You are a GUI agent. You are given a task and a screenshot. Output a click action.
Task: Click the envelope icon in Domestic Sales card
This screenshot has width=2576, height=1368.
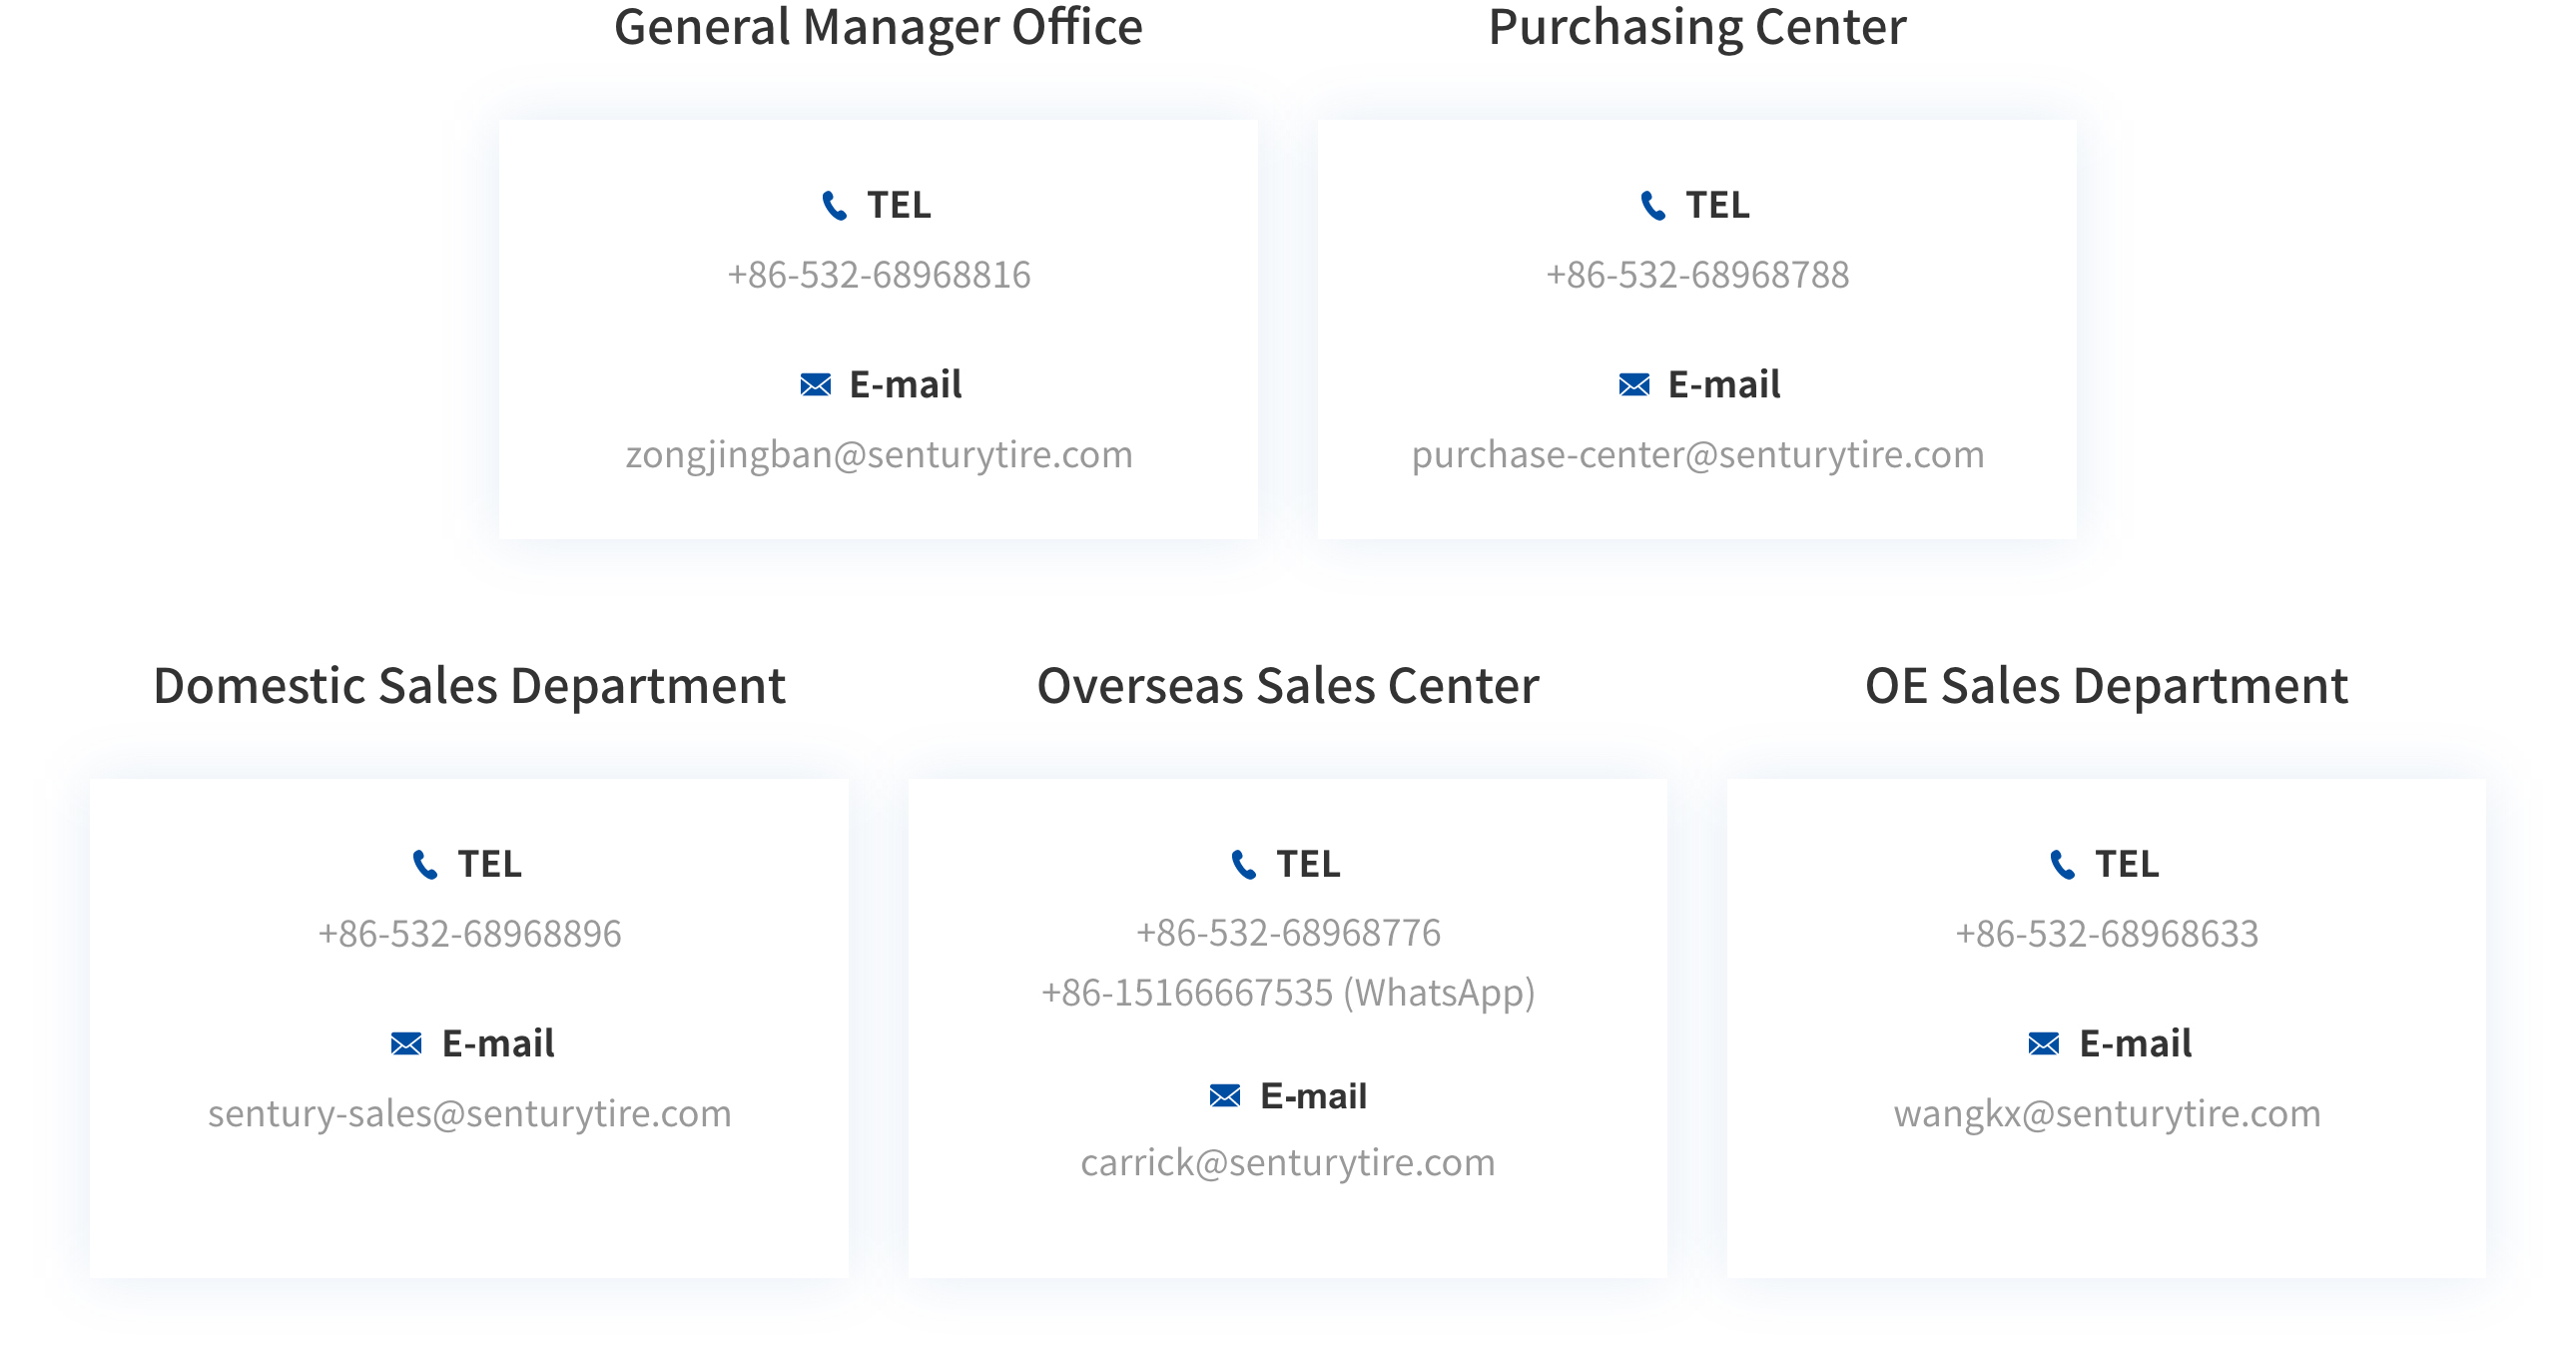[406, 1044]
